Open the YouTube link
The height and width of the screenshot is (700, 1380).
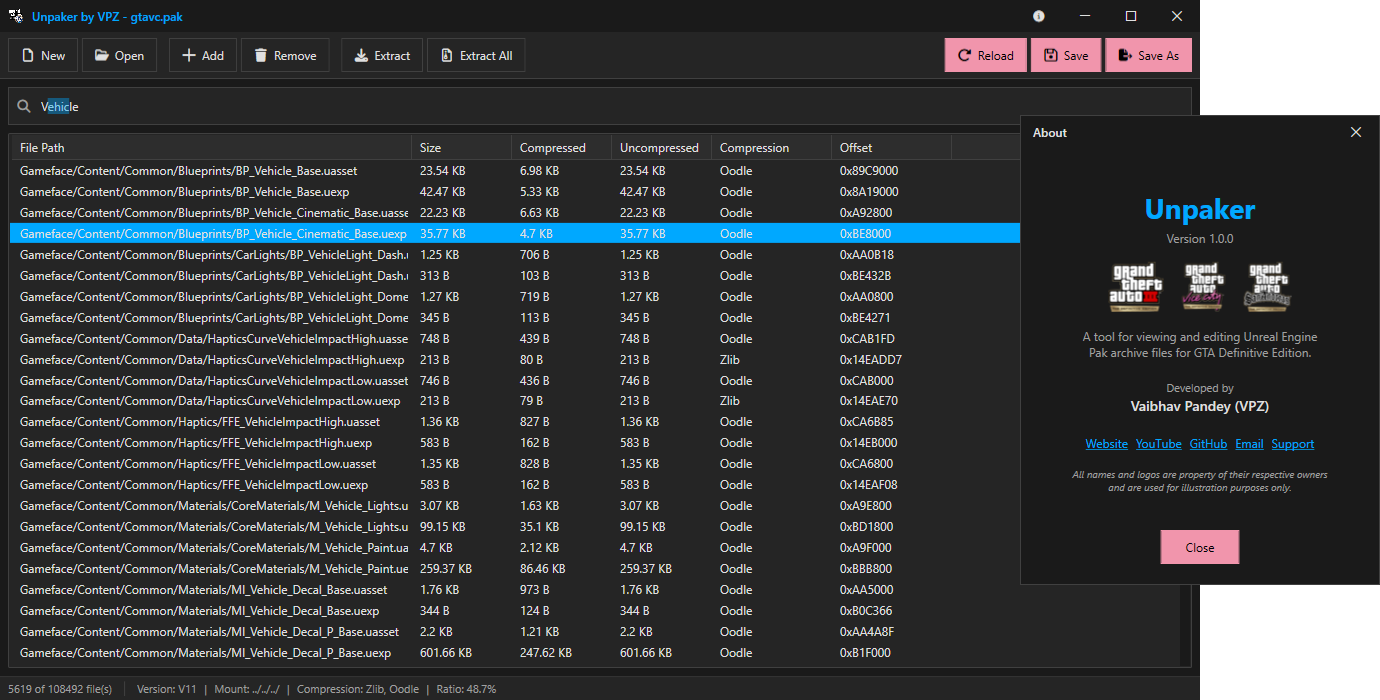pos(1158,443)
